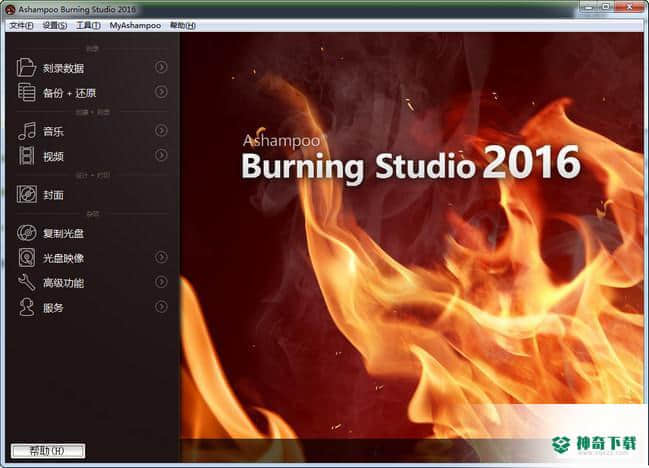
Task: Expand the 高级功能 submenu arrow
Action: click(161, 282)
